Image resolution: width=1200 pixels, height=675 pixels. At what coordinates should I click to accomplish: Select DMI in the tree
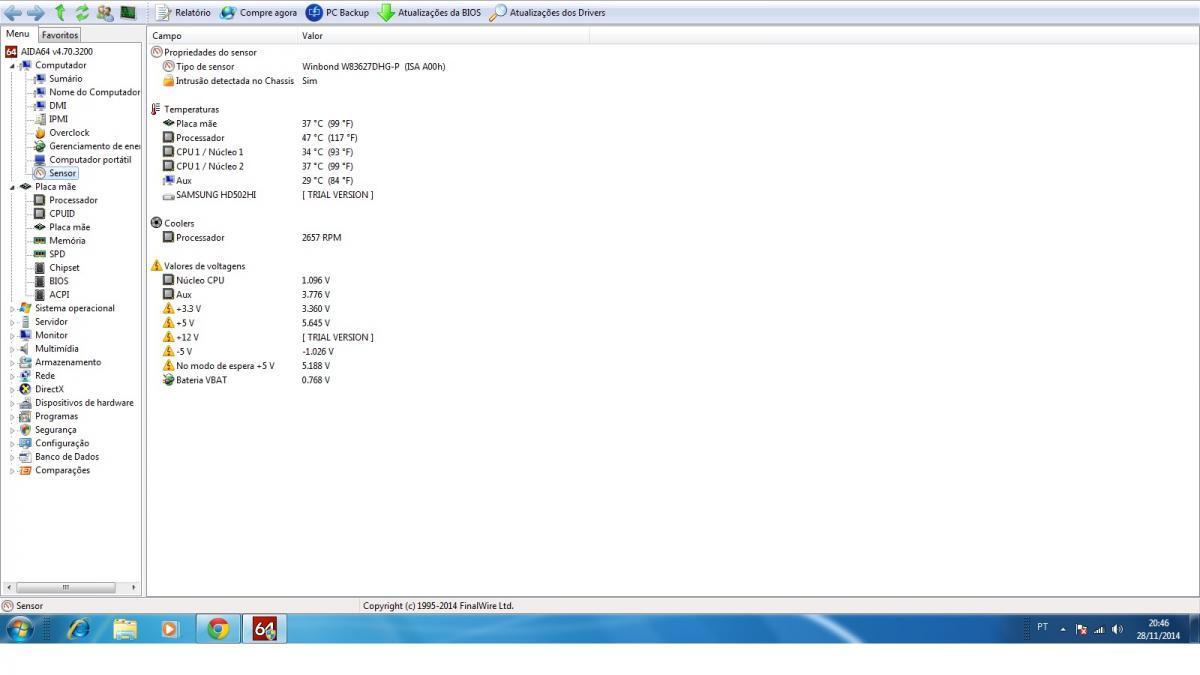(x=58, y=105)
